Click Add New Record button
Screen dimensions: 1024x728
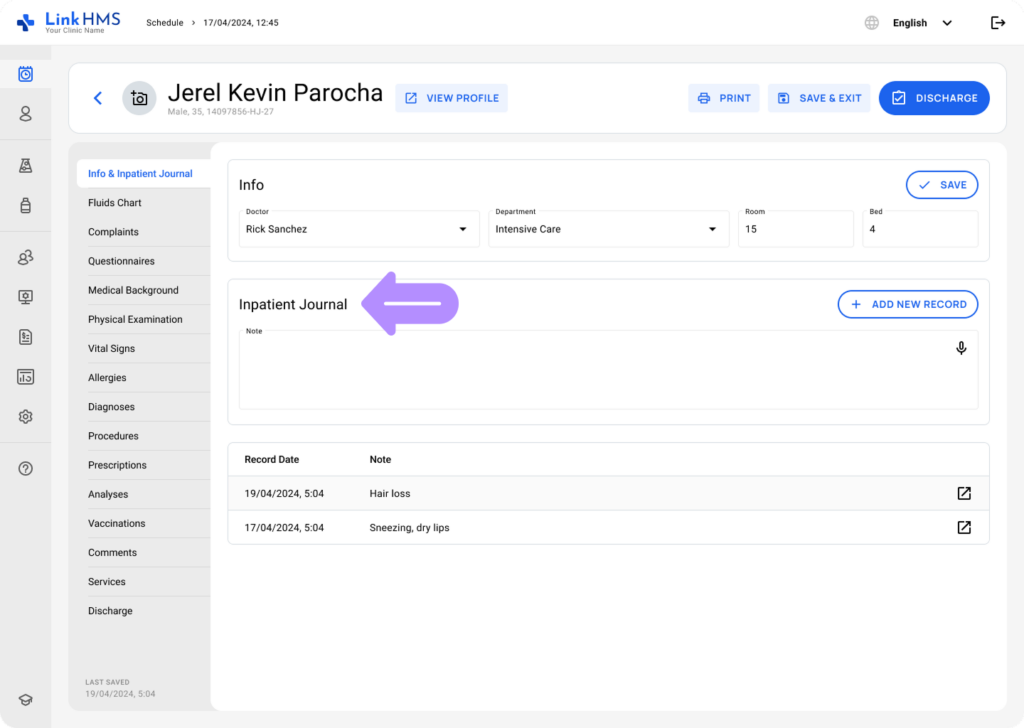907,304
